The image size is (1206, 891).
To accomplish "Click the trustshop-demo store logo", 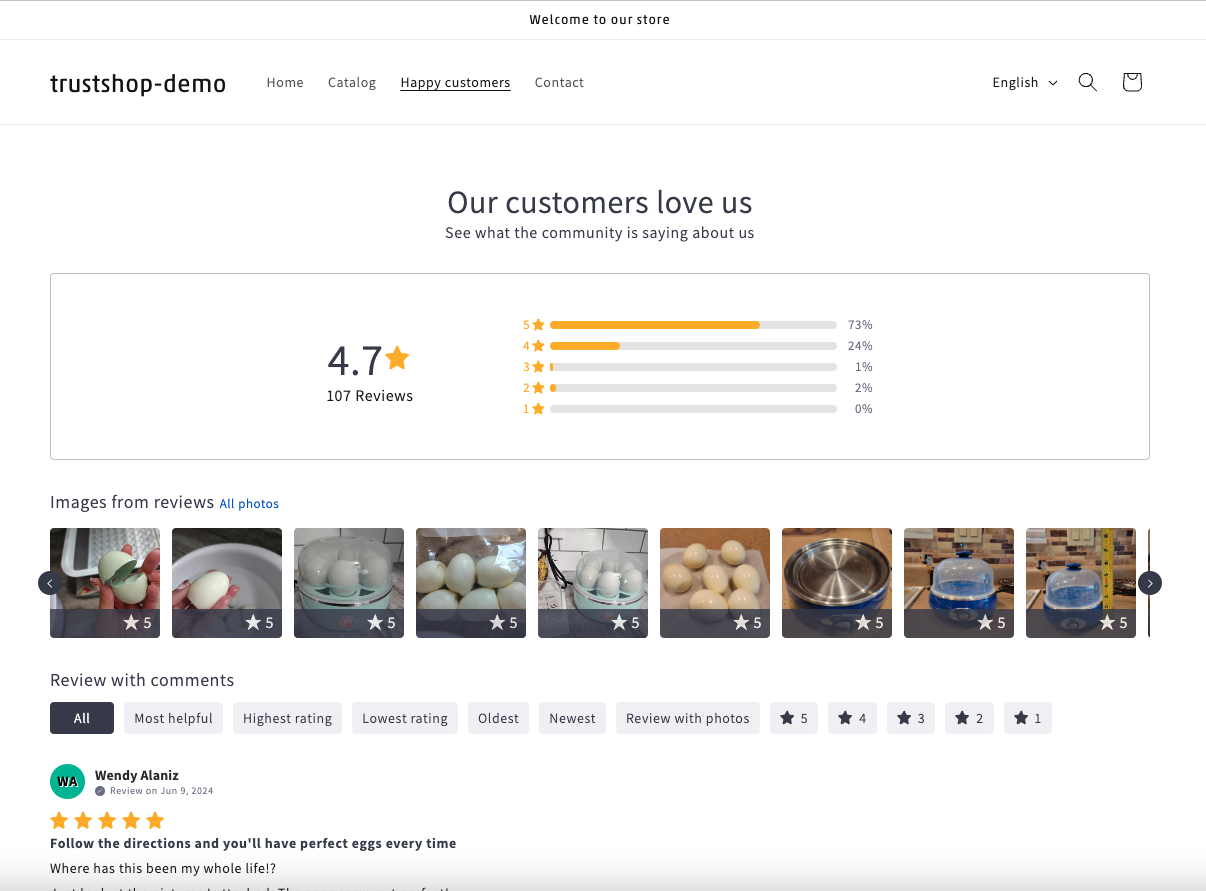I will pos(138,83).
